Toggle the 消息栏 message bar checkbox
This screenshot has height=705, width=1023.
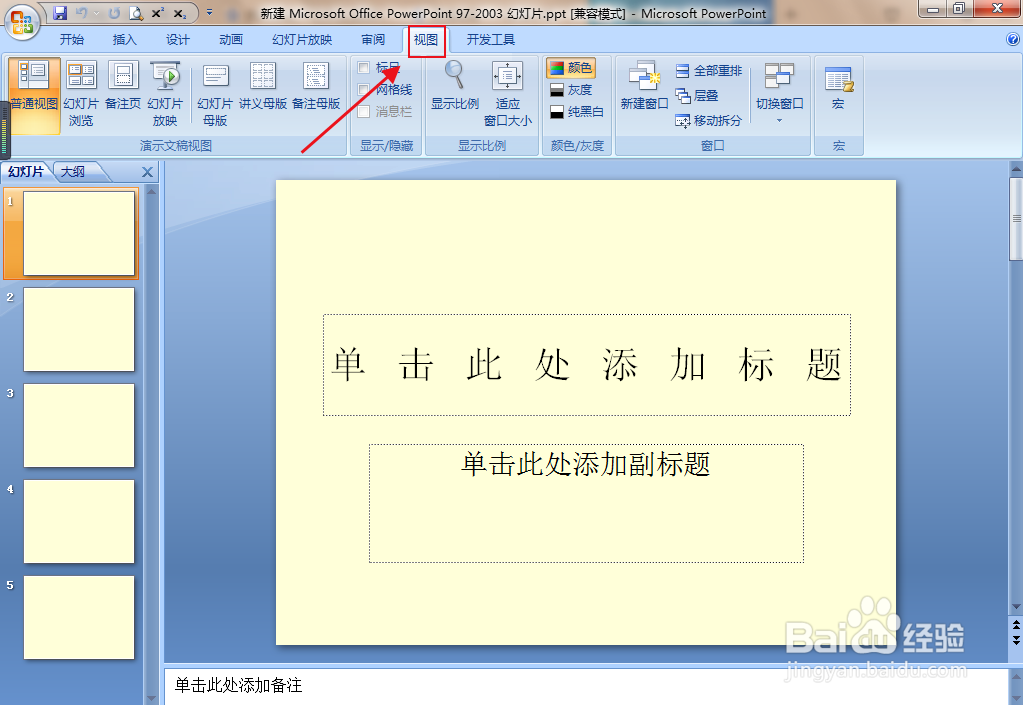364,112
